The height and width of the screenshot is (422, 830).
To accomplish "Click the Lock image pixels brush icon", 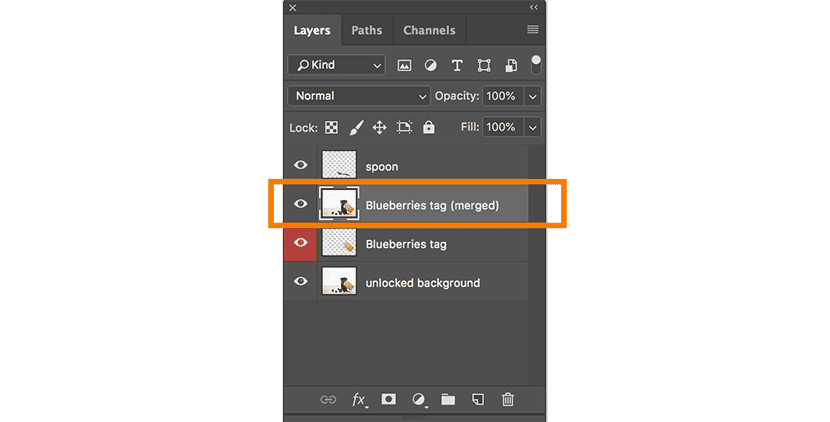I will tap(355, 128).
